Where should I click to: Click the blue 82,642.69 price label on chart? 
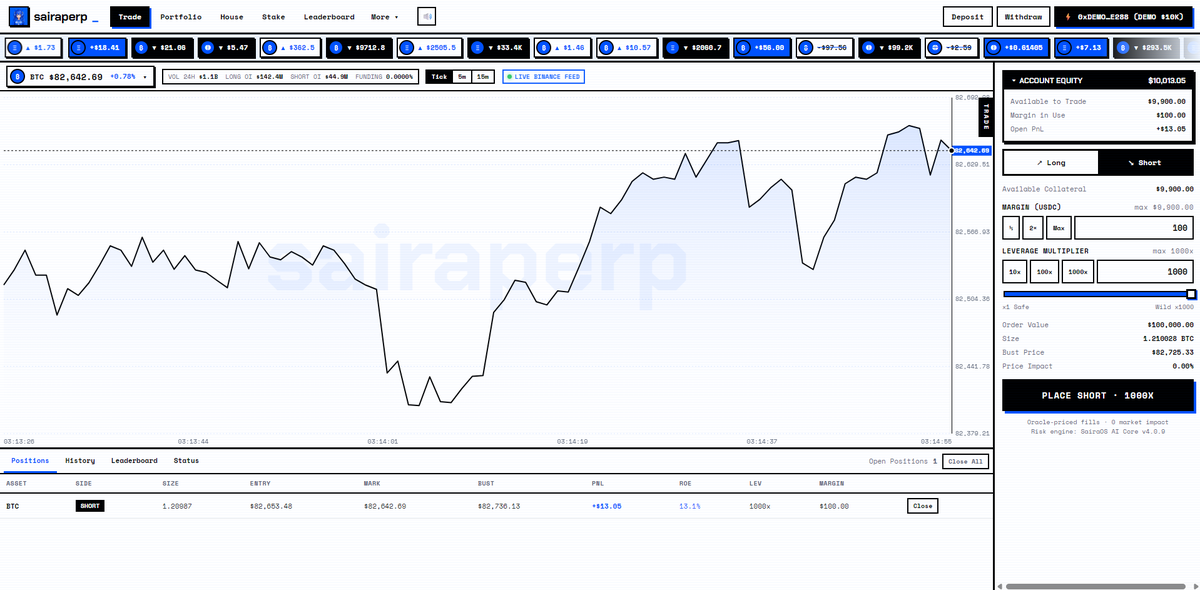click(x=972, y=150)
